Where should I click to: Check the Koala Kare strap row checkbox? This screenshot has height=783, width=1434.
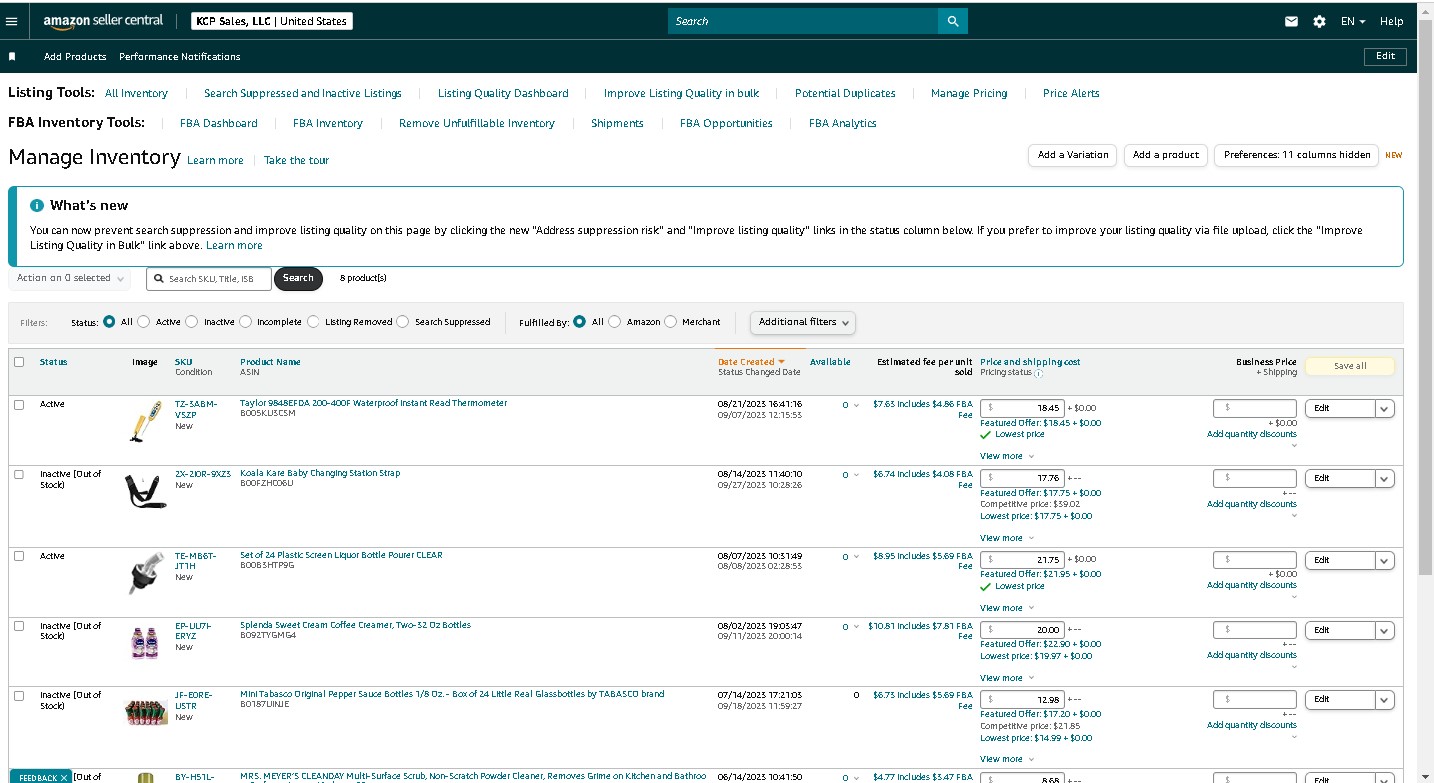point(19,474)
